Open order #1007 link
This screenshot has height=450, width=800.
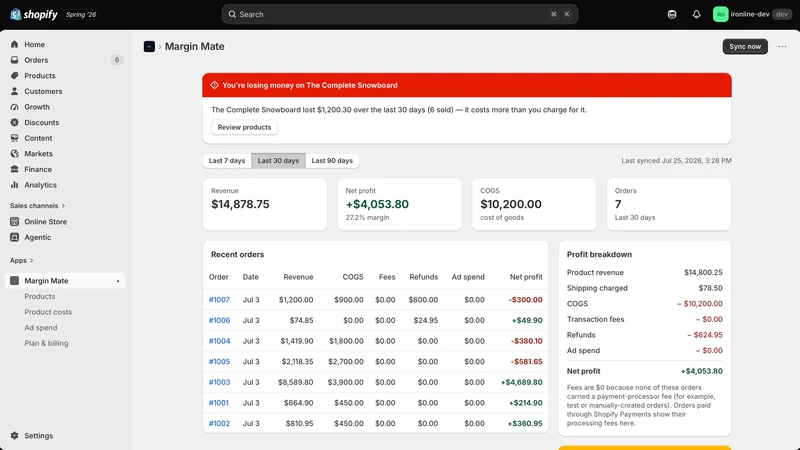(219, 299)
